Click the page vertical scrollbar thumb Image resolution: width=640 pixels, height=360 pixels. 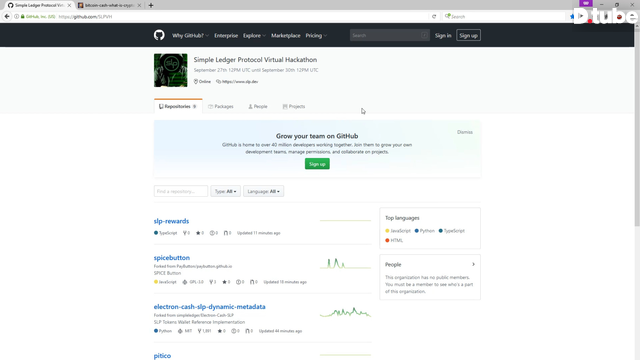pyautogui.click(x=637, y=127)
